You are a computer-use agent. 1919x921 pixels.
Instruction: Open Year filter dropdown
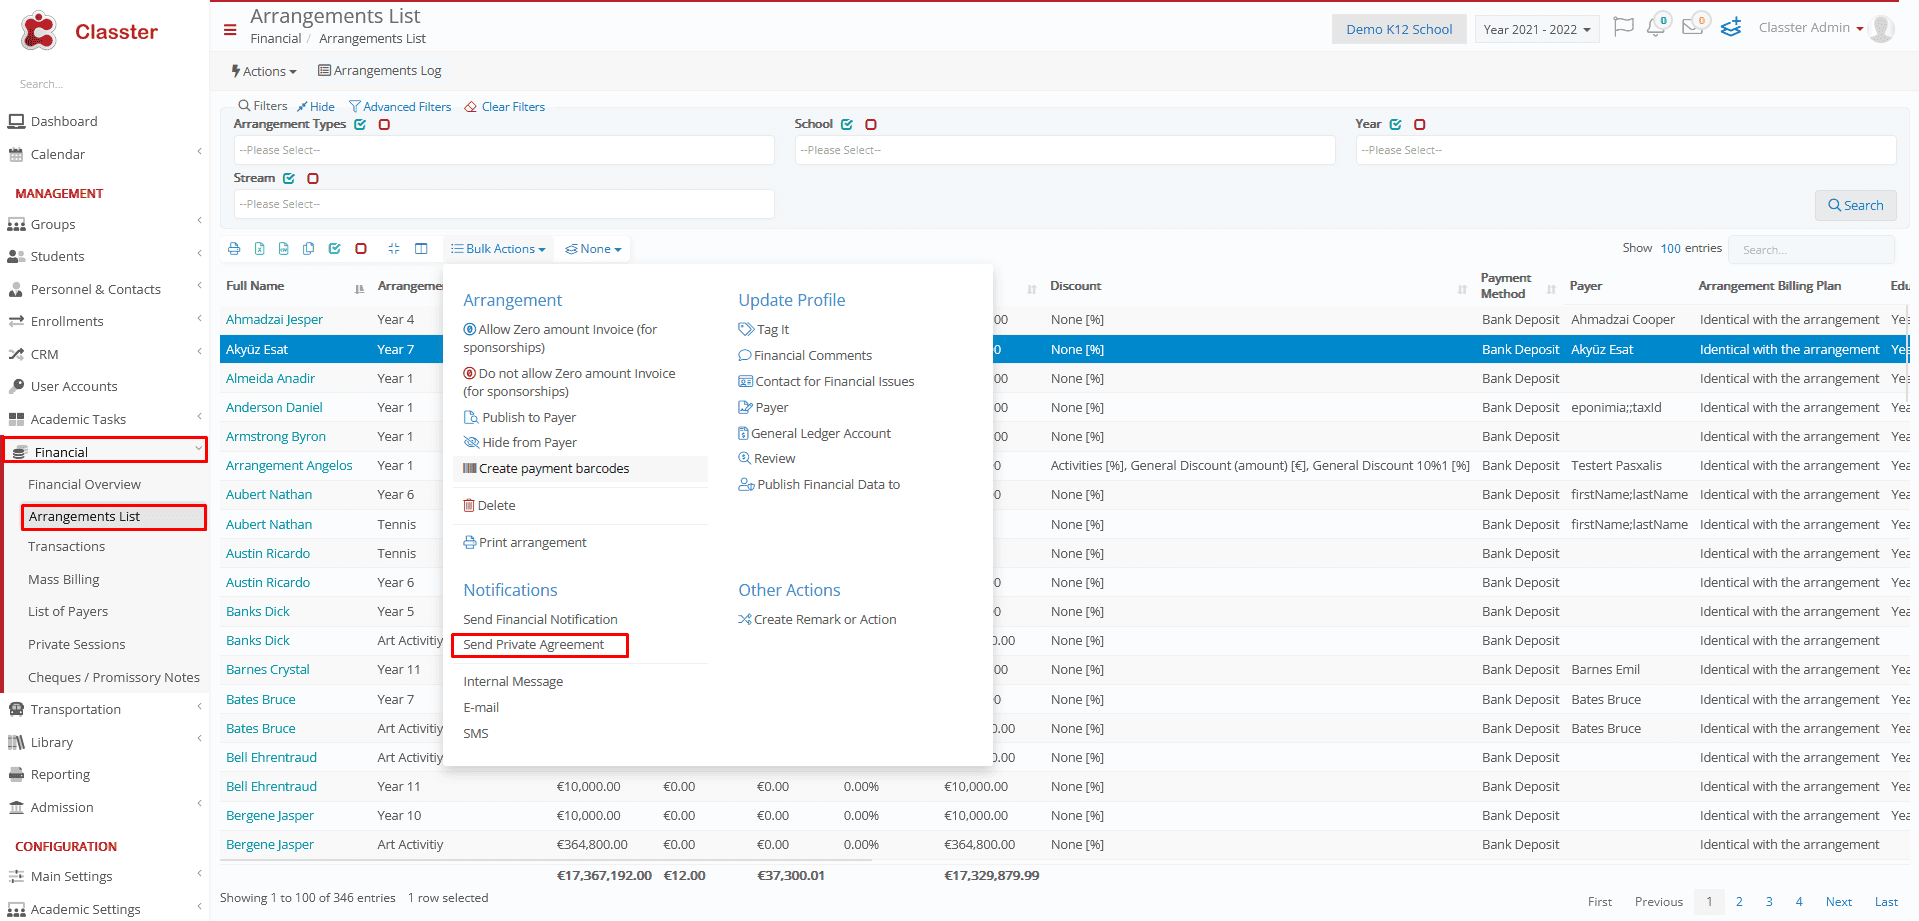pos(1626,150)
